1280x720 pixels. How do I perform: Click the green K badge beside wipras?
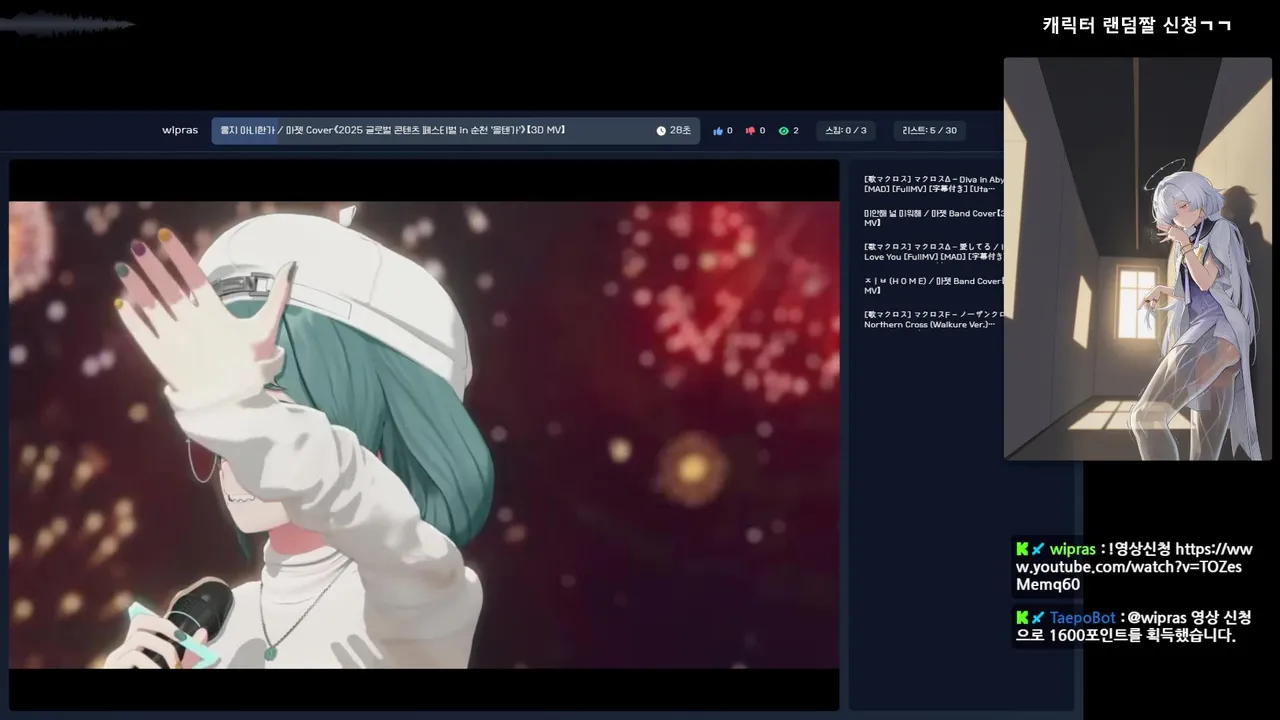(x=1022, y=549)
